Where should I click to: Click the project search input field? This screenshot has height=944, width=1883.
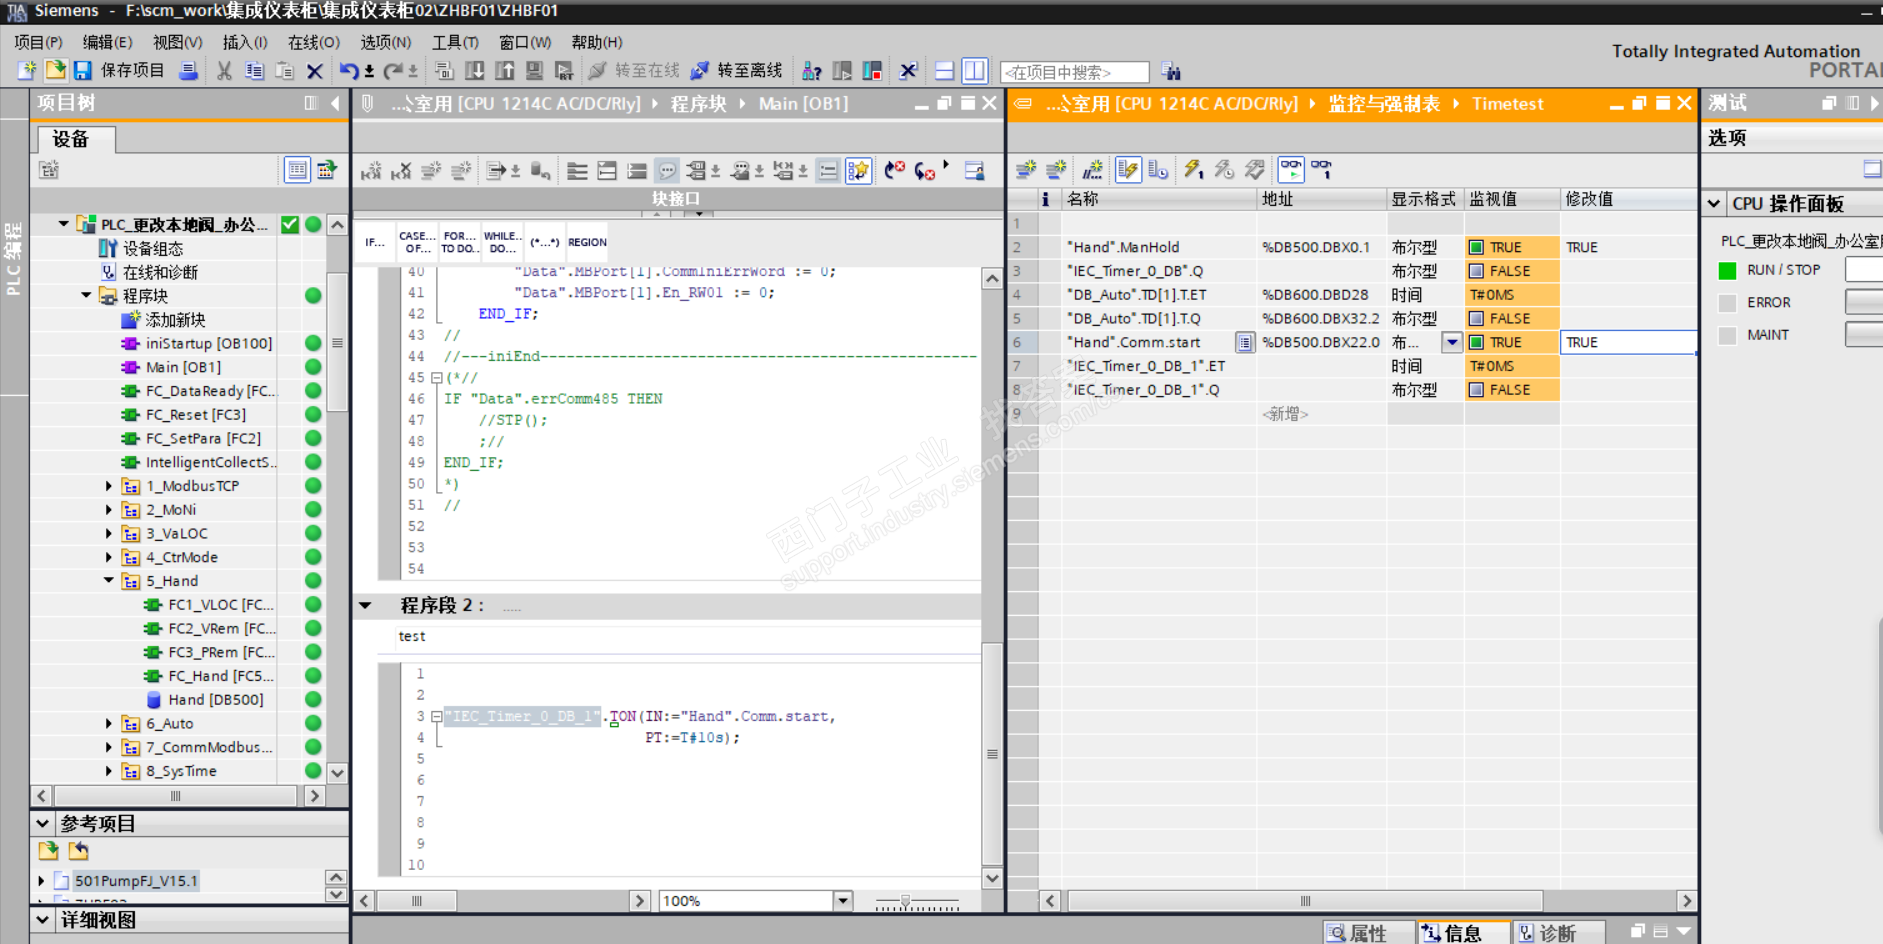1075,72
